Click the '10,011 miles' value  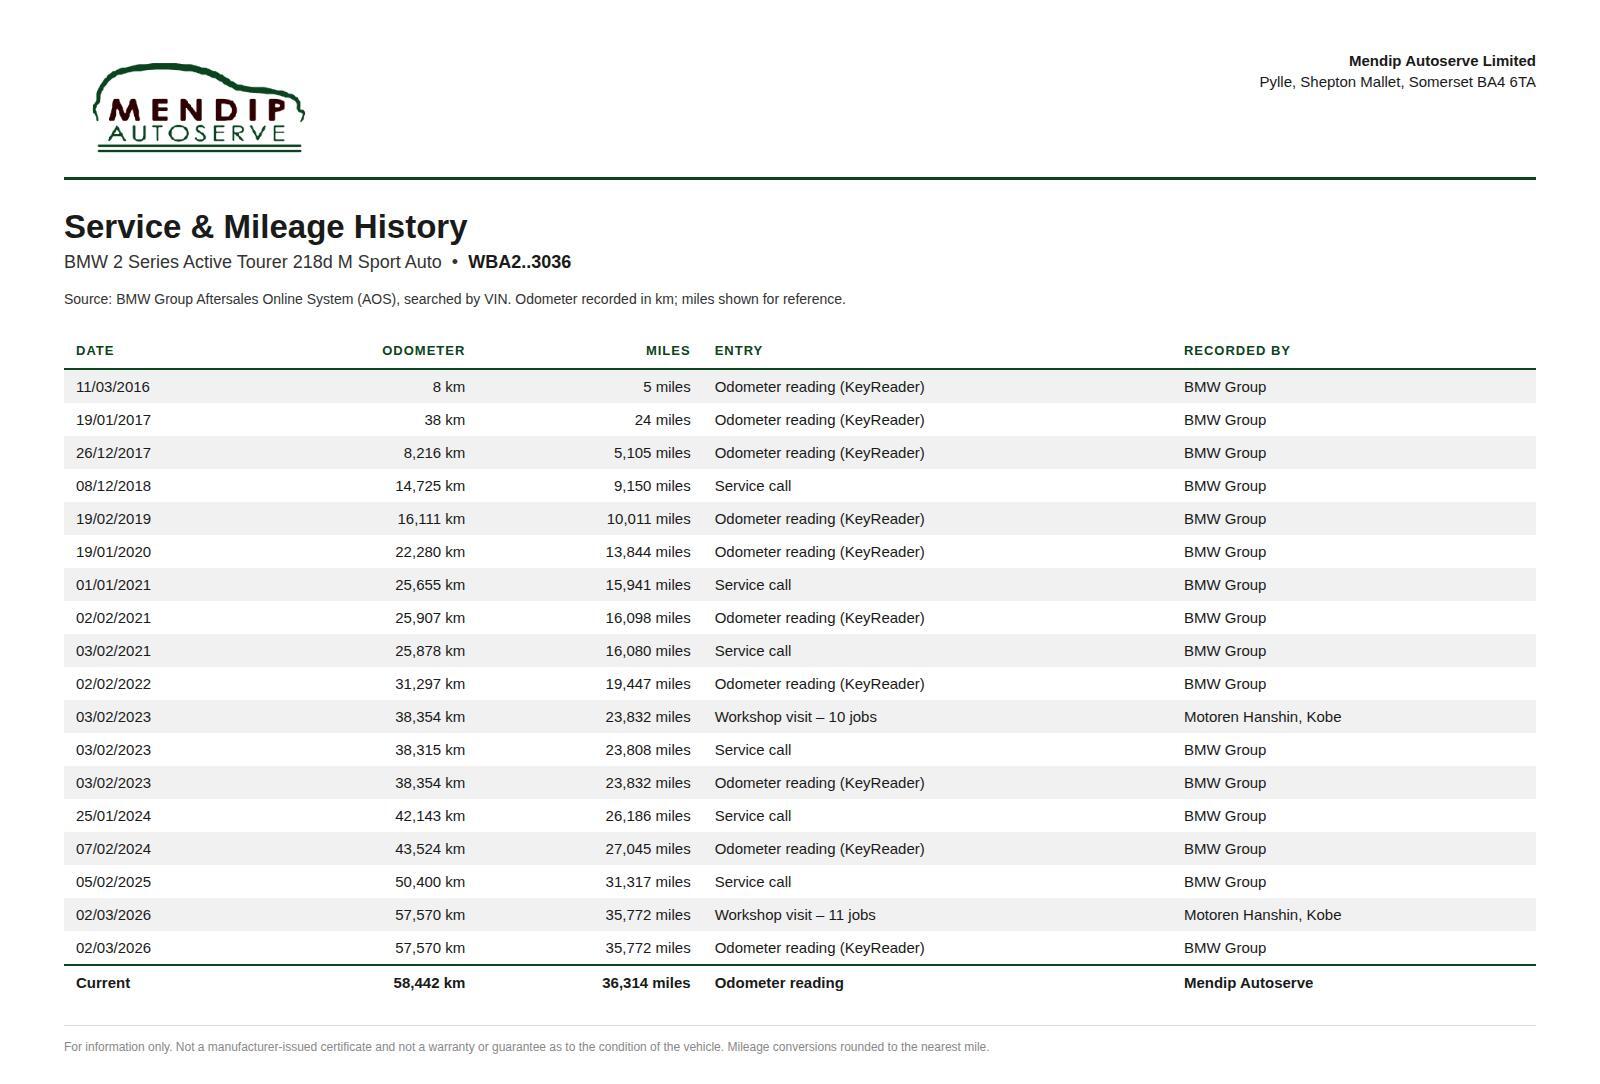[649, 519]
